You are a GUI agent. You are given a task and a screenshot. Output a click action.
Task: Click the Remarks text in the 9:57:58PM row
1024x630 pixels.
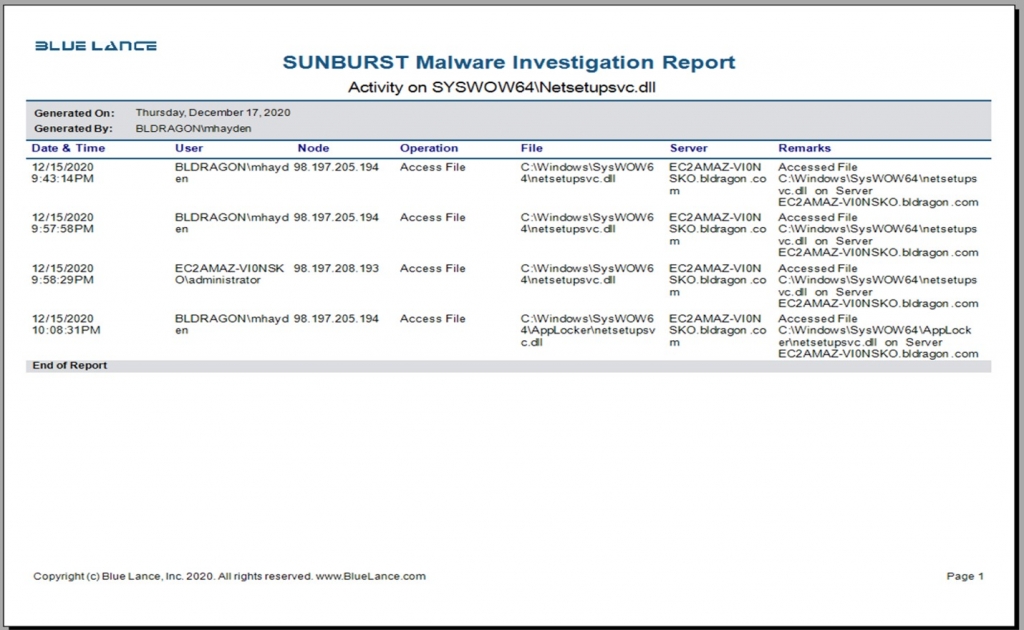(x=878, y=235)
